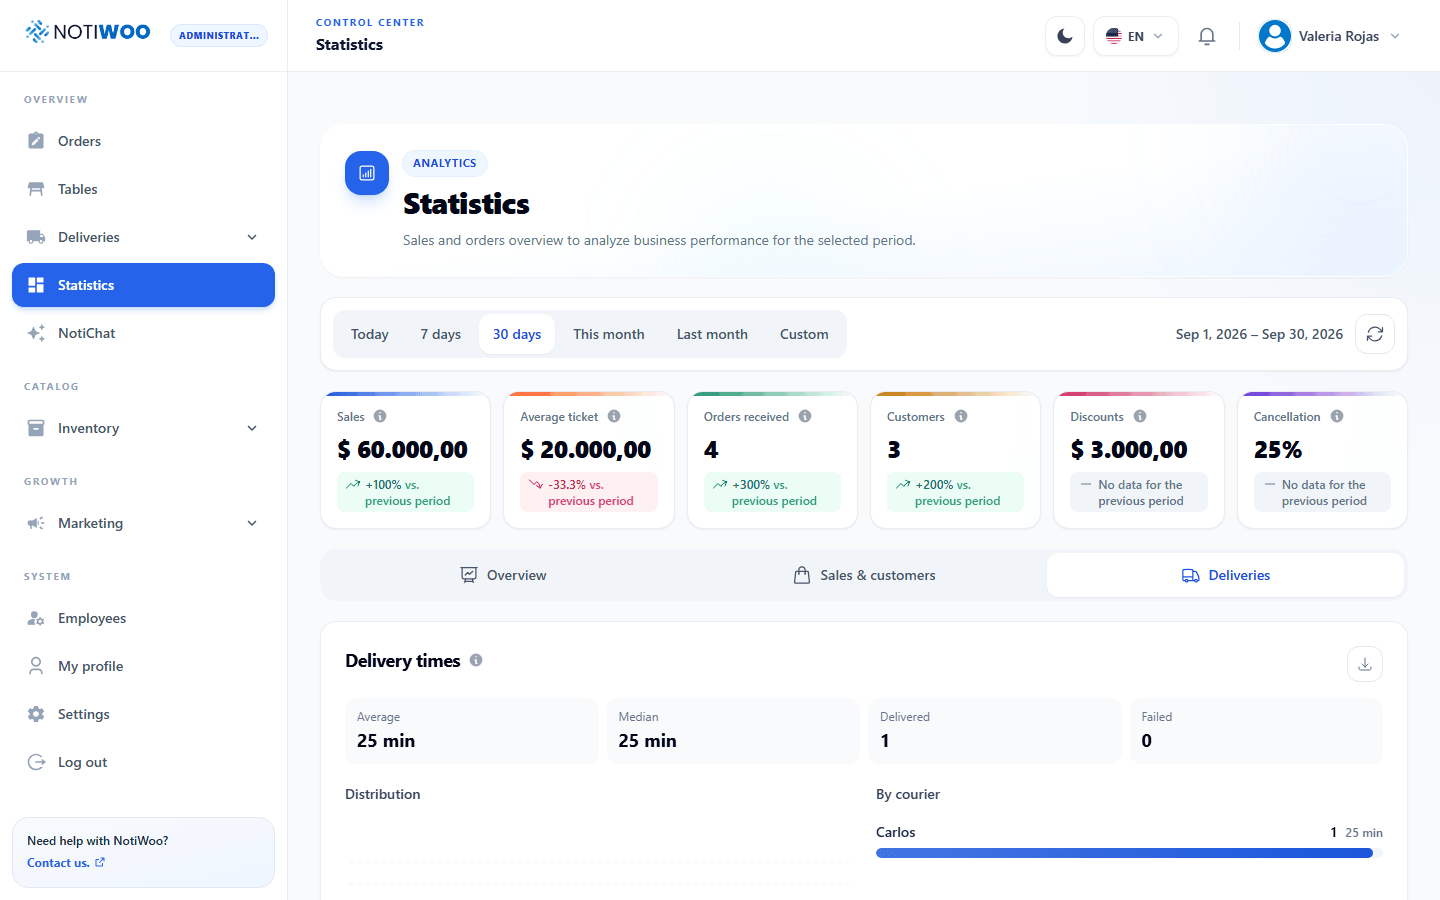
Task: Open My profile page
Action: point(143,666)
